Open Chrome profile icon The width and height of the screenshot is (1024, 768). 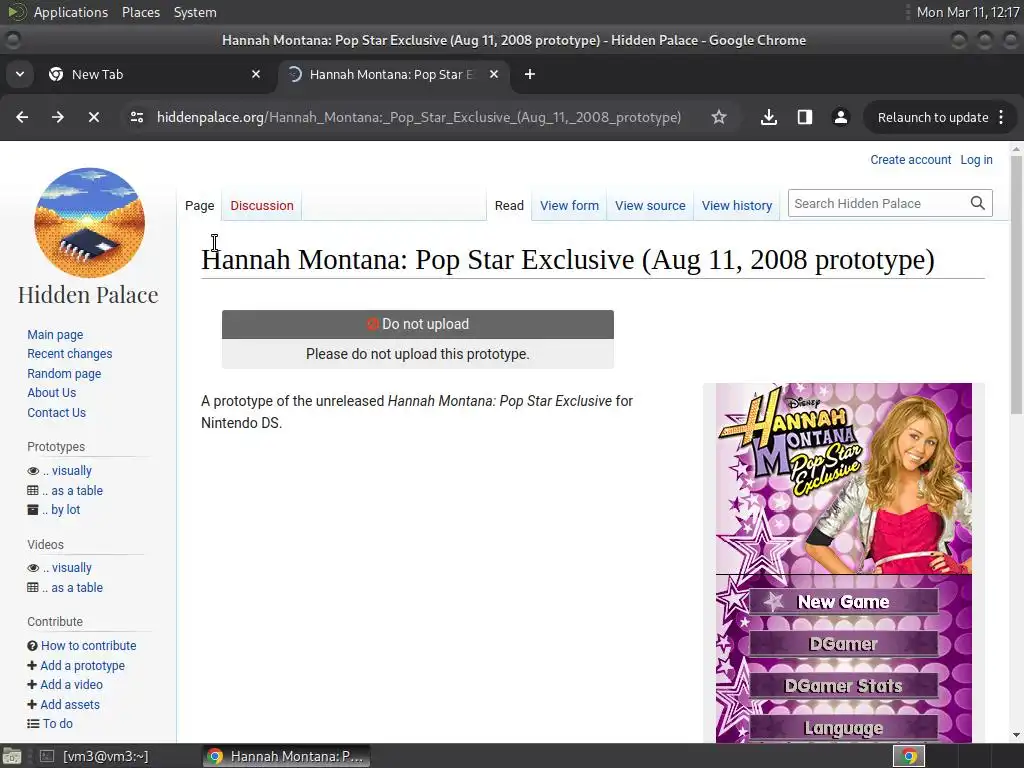click(x=840, y=118)
